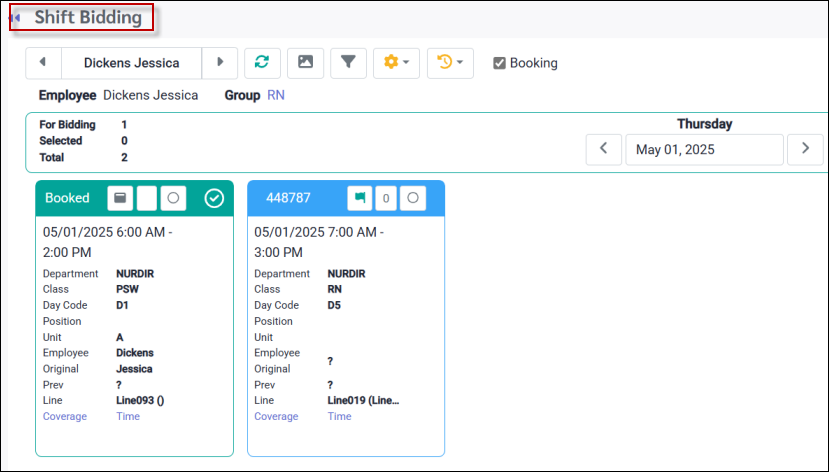Click the May 01, 2025 date field
Image resolution: width=829 pixels, height=472 pixels.
[704, 149]
